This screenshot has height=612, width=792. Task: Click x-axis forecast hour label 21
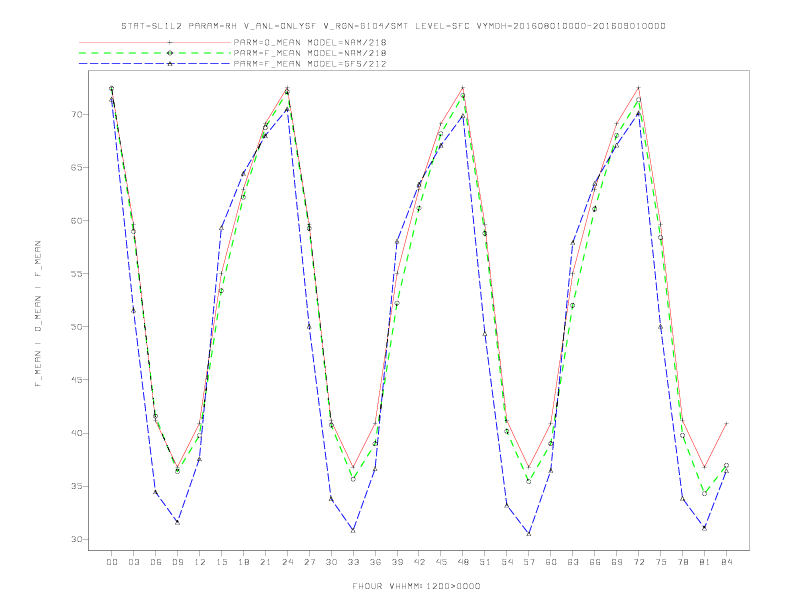tap(265, 562)
